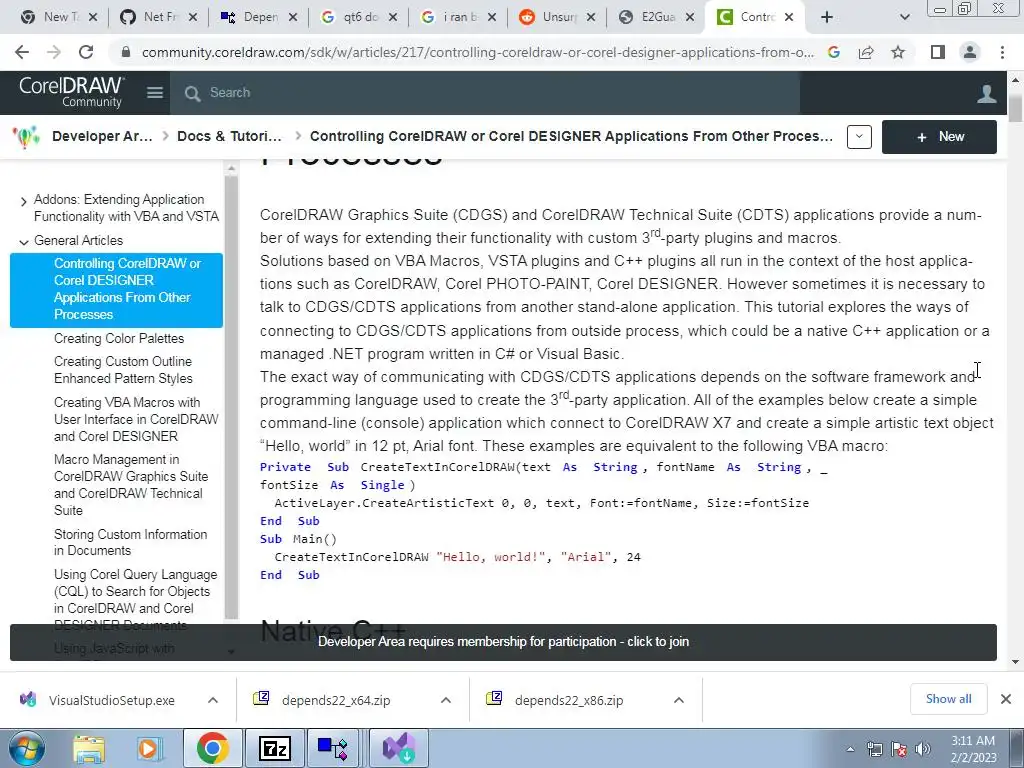The width and height of the screenshot is (1024, 768).
Task: Switch to the GitHub Net Fr tab
Action: (x=160, y=17)
